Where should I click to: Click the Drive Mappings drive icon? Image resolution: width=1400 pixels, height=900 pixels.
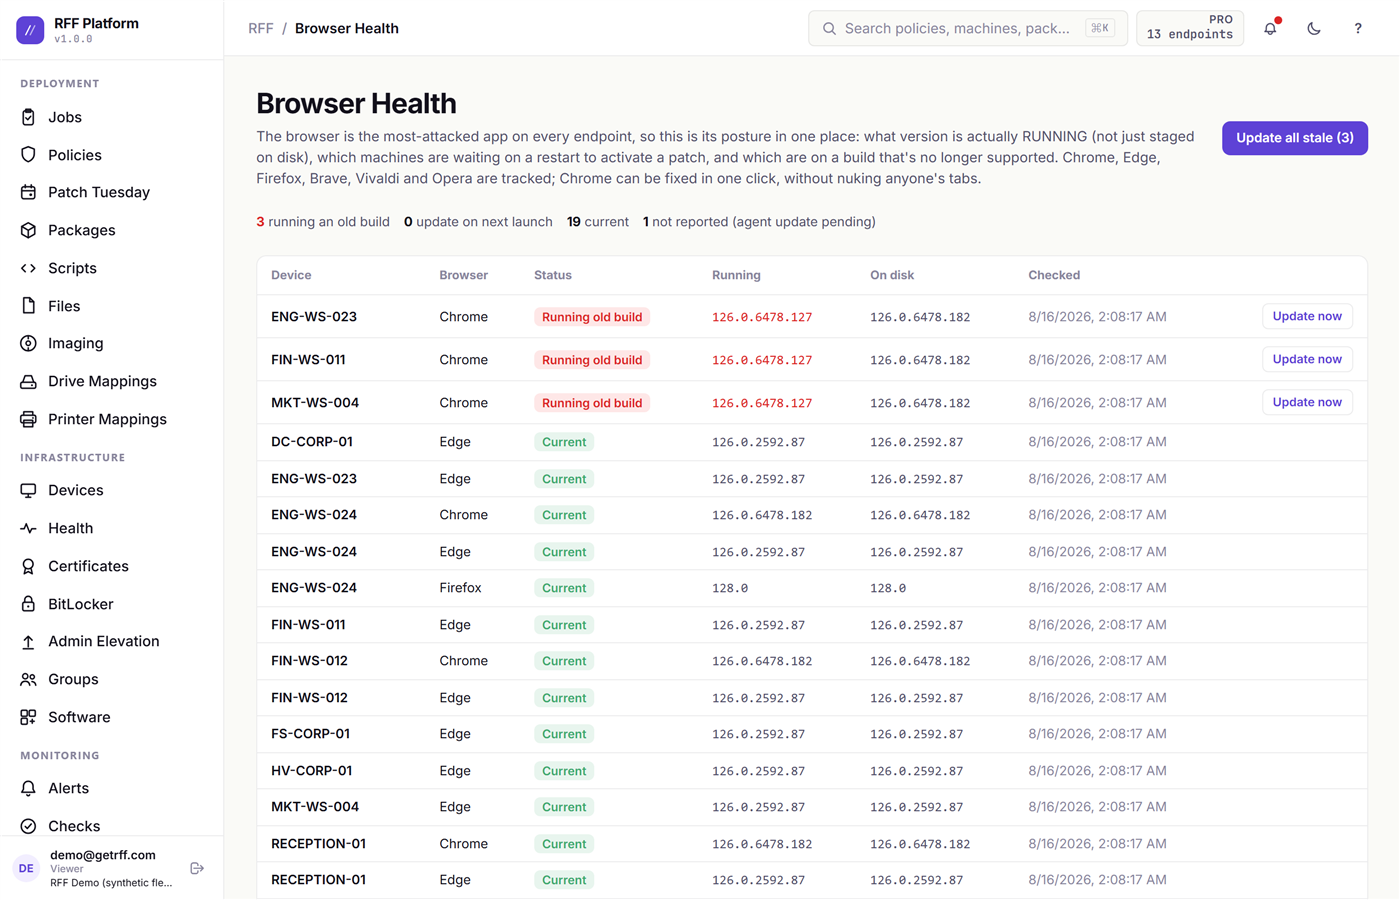28,381
